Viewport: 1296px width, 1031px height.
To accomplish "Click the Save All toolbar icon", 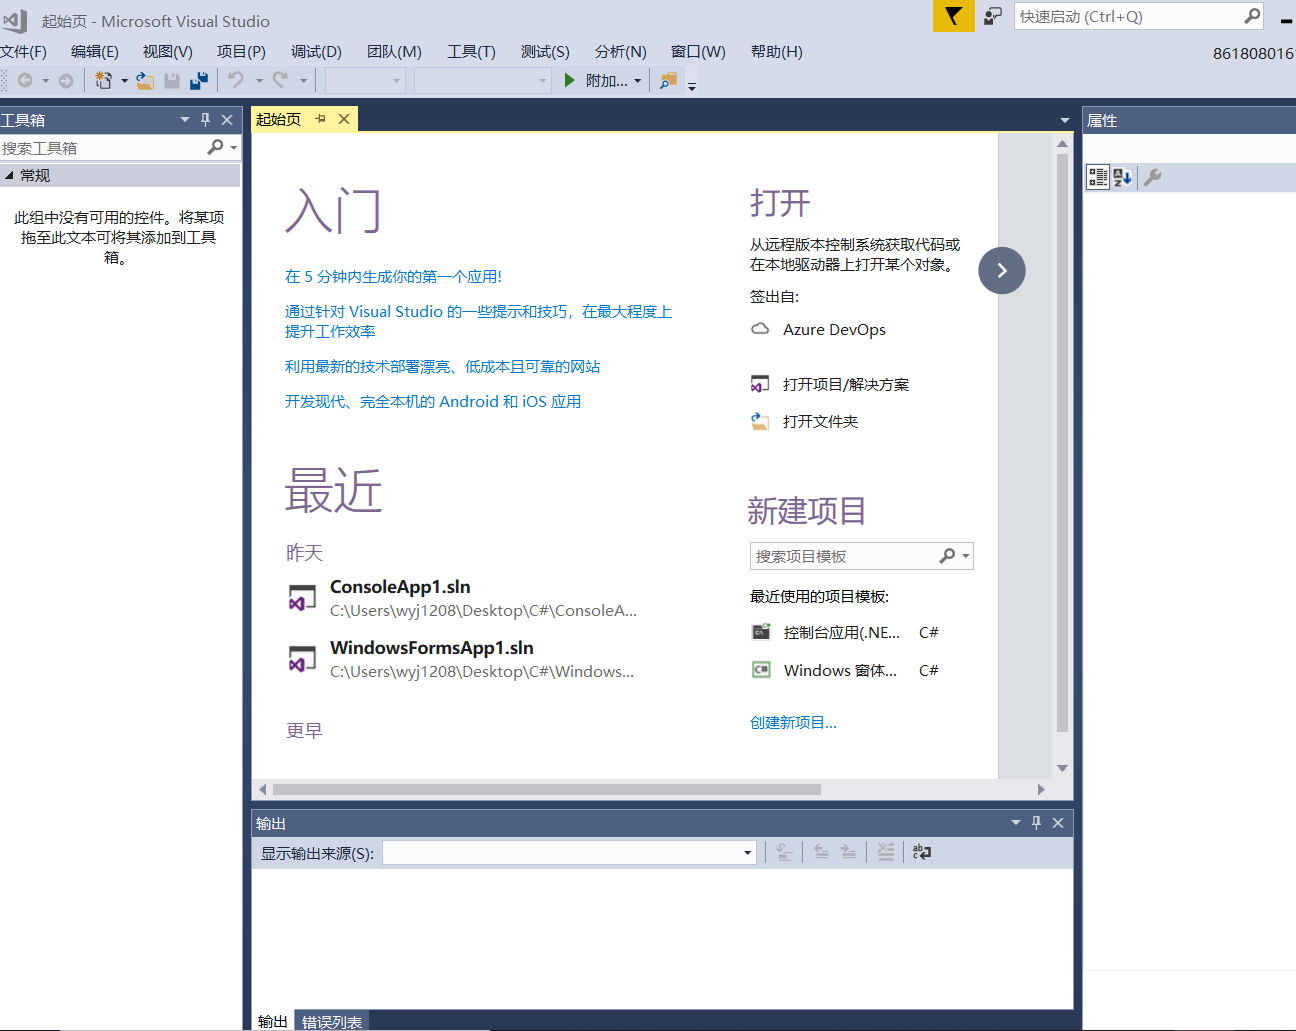I will point(199,80).
